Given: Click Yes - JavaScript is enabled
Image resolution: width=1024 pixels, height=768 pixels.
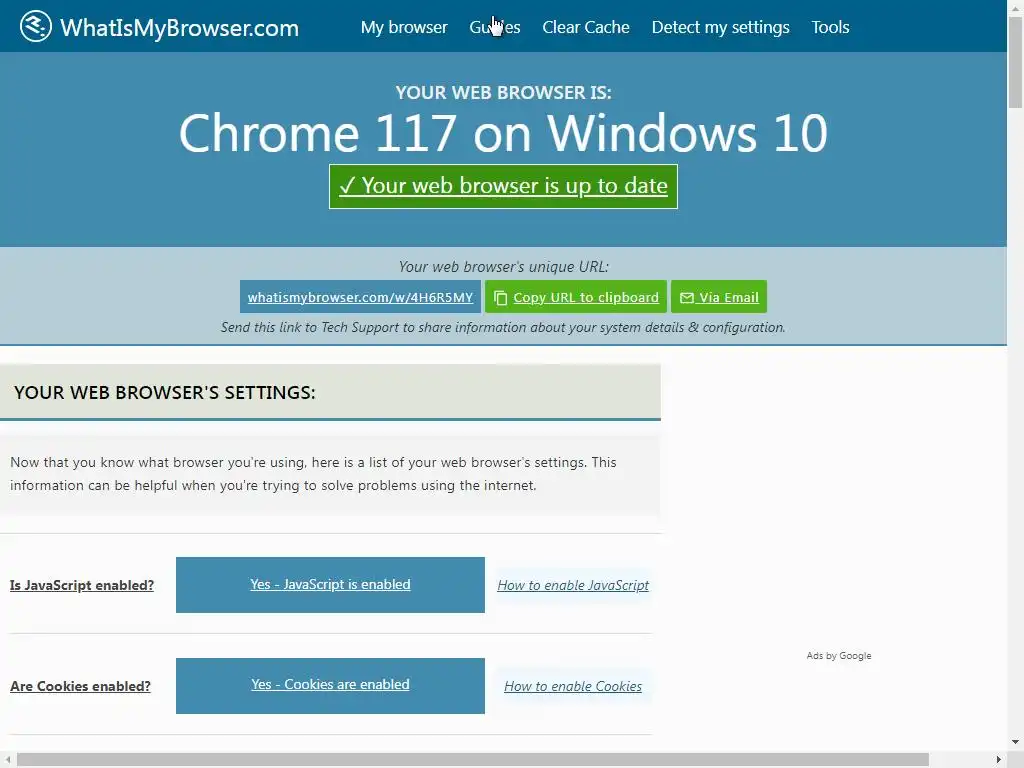Looking at the screenshot, I should point(330,584).
